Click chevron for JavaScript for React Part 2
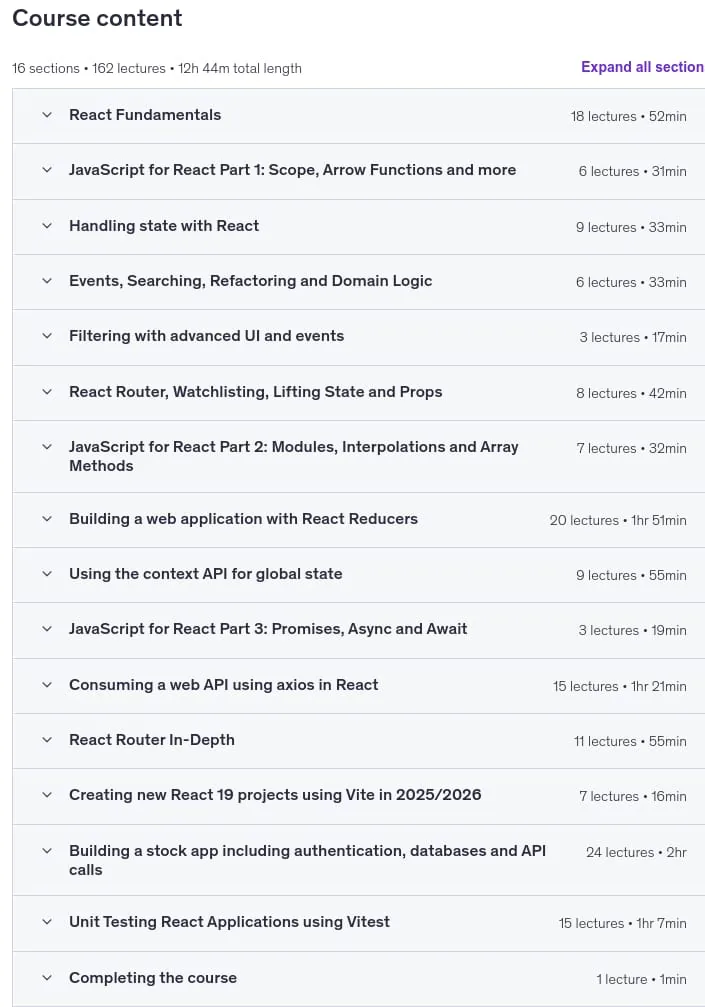The image size is (705, 1007). 47,447
